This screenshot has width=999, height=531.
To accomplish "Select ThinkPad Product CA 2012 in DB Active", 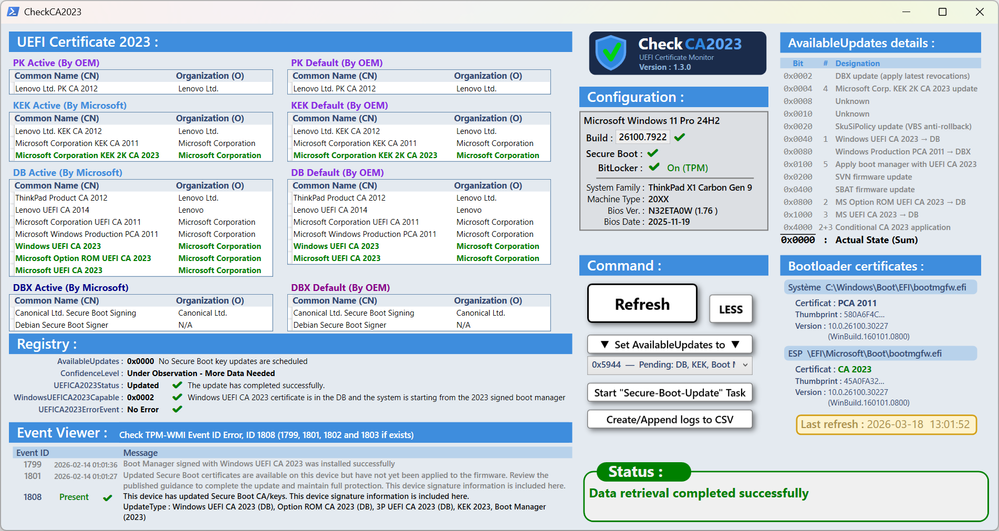I will tap(141, 198).
